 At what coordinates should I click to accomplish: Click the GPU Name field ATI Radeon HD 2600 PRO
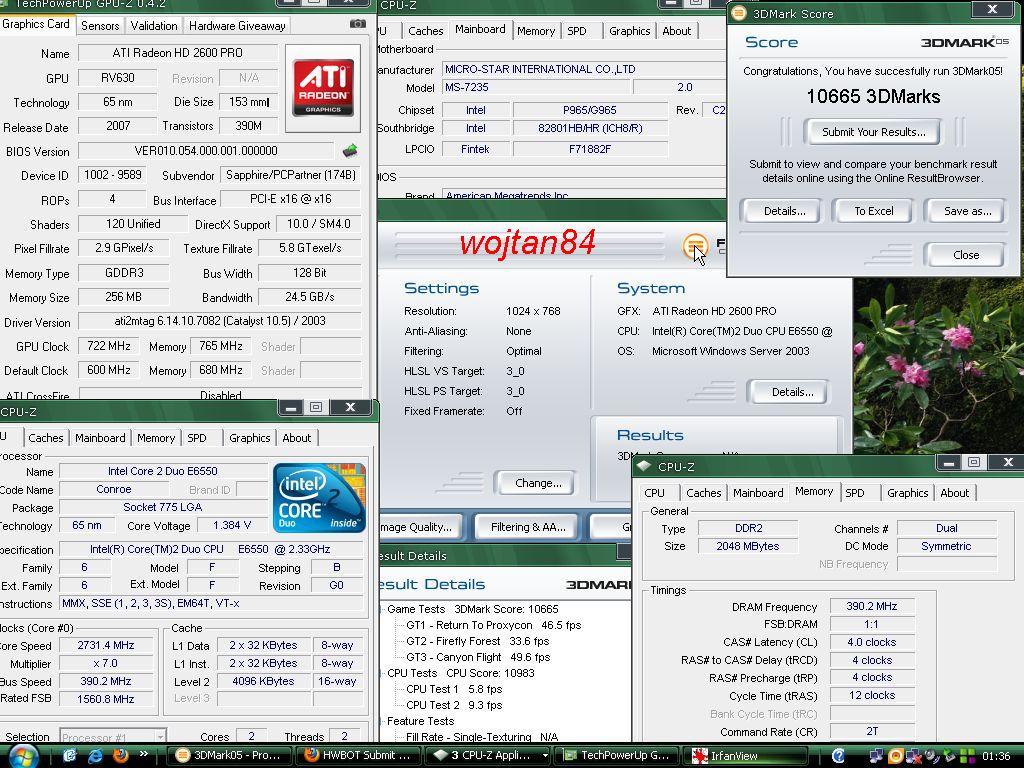tap(177, 53)
